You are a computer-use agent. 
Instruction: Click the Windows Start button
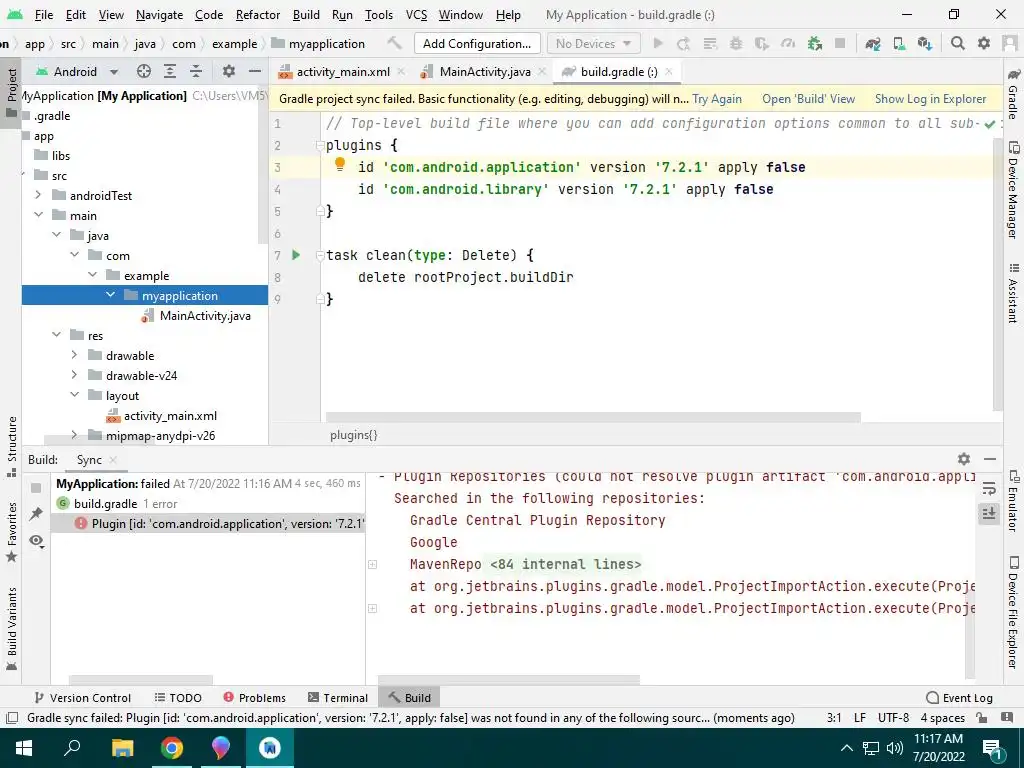[x=24, y=748]
